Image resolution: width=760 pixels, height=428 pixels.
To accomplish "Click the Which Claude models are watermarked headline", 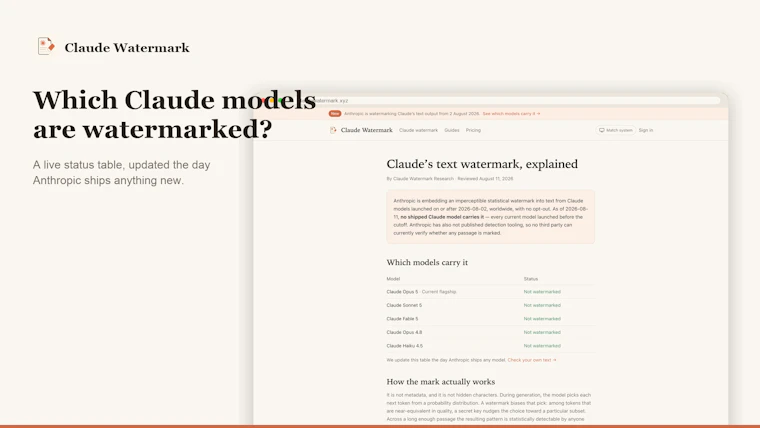I will click(174, 114).
